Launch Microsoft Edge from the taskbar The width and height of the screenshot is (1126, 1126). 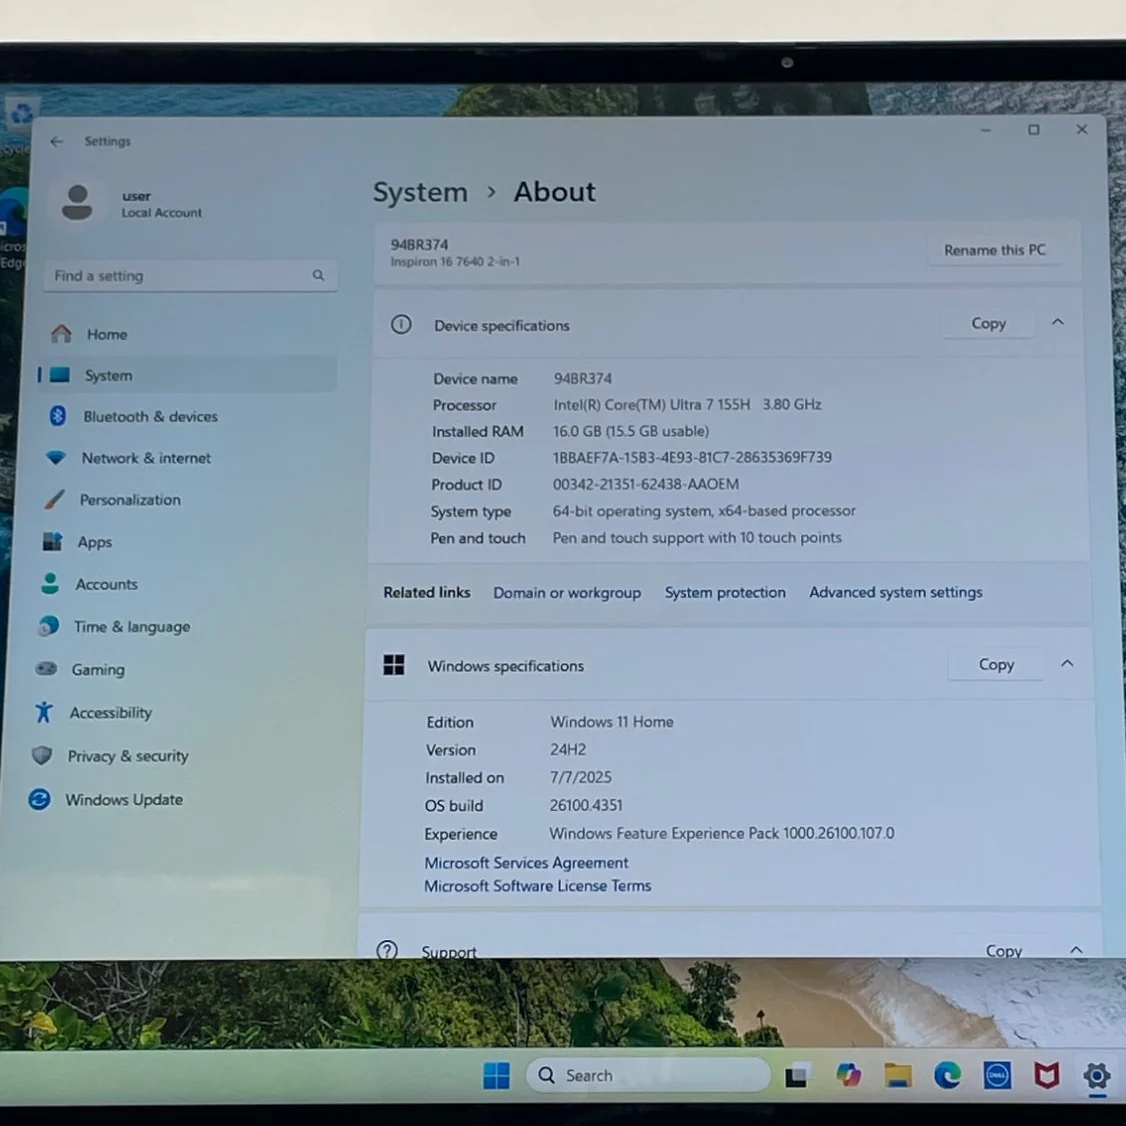pos(947,1075)
